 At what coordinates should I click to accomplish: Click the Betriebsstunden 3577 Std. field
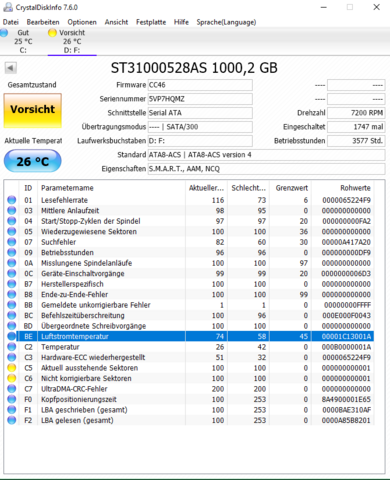[356, 141]
